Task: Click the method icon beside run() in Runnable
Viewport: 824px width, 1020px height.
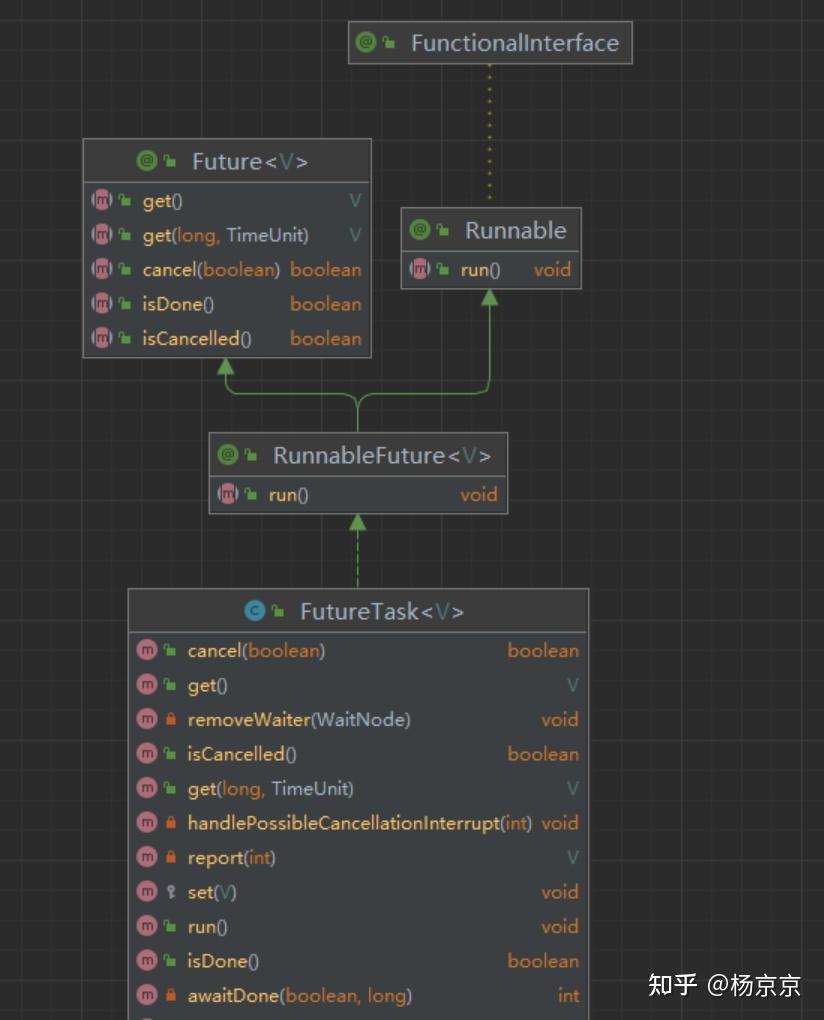Action: click(x=419, y=269)
